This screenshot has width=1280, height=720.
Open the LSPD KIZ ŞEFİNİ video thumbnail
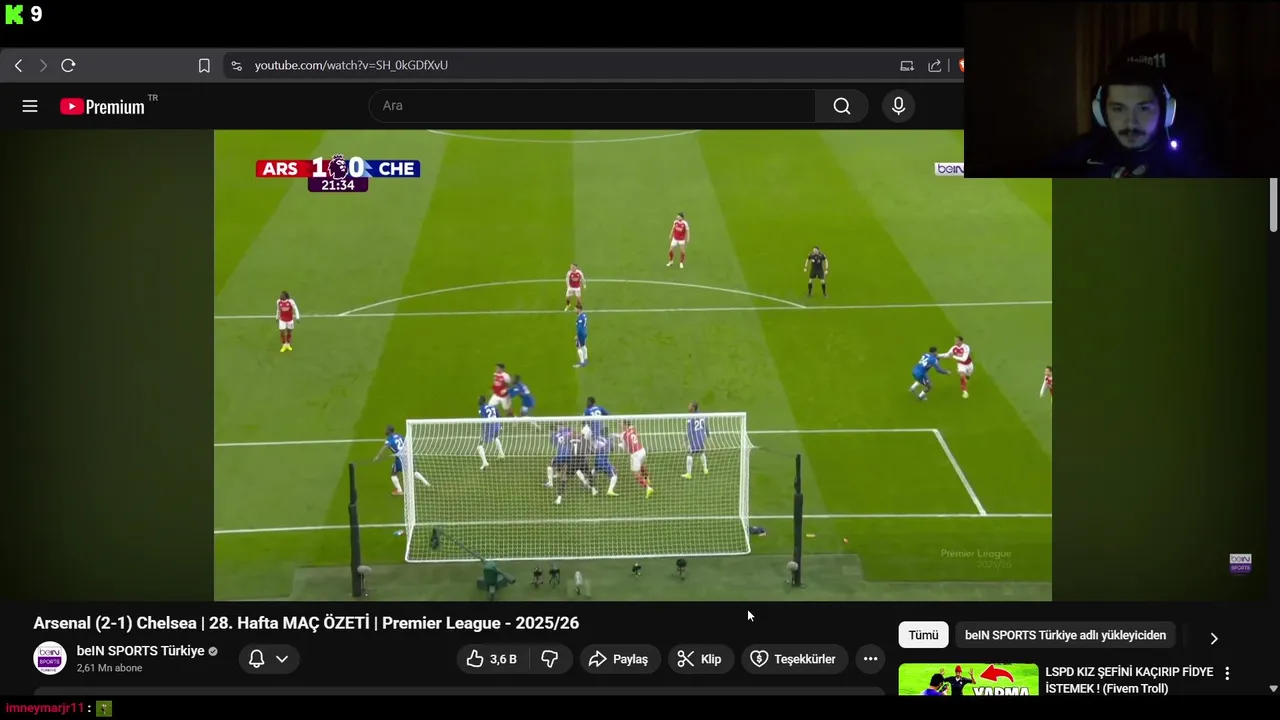point(968,680)
